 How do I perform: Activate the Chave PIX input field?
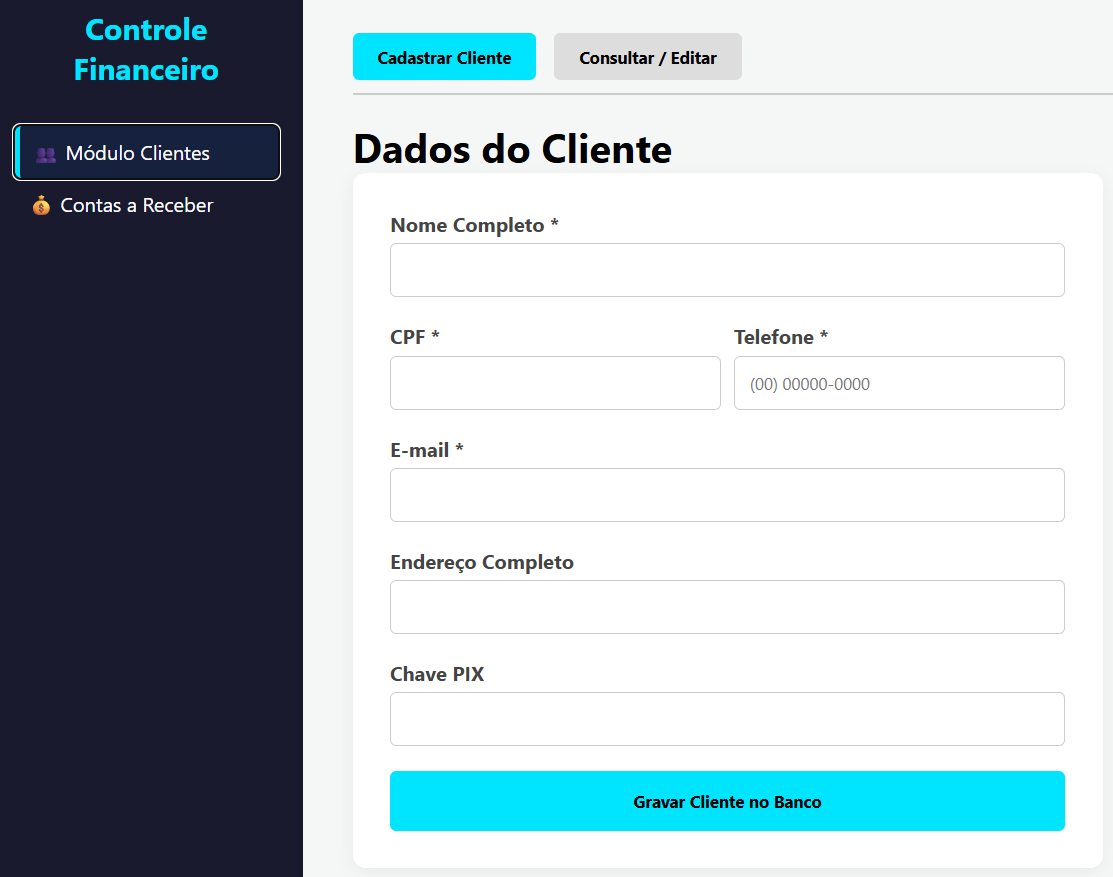(x=727, y=719)
